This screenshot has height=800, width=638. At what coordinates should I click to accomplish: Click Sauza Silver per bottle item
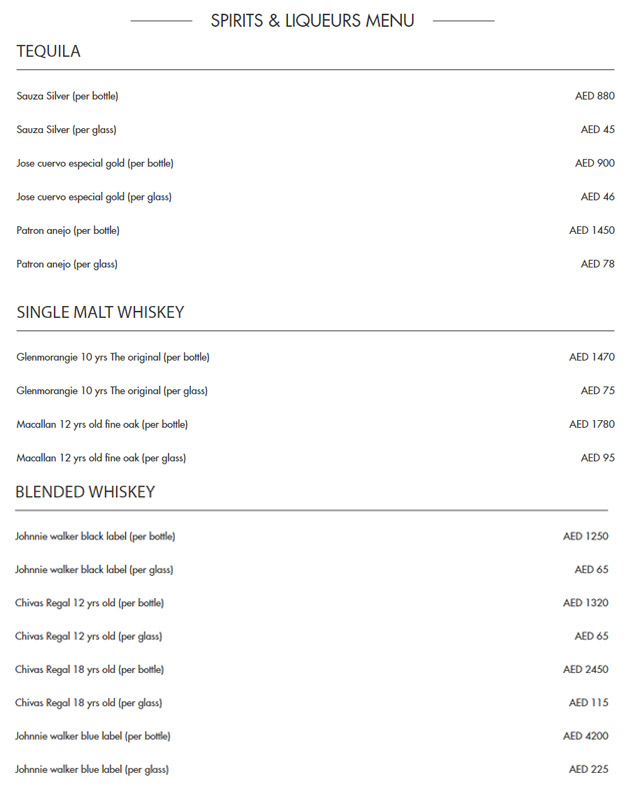coord(67,96)
